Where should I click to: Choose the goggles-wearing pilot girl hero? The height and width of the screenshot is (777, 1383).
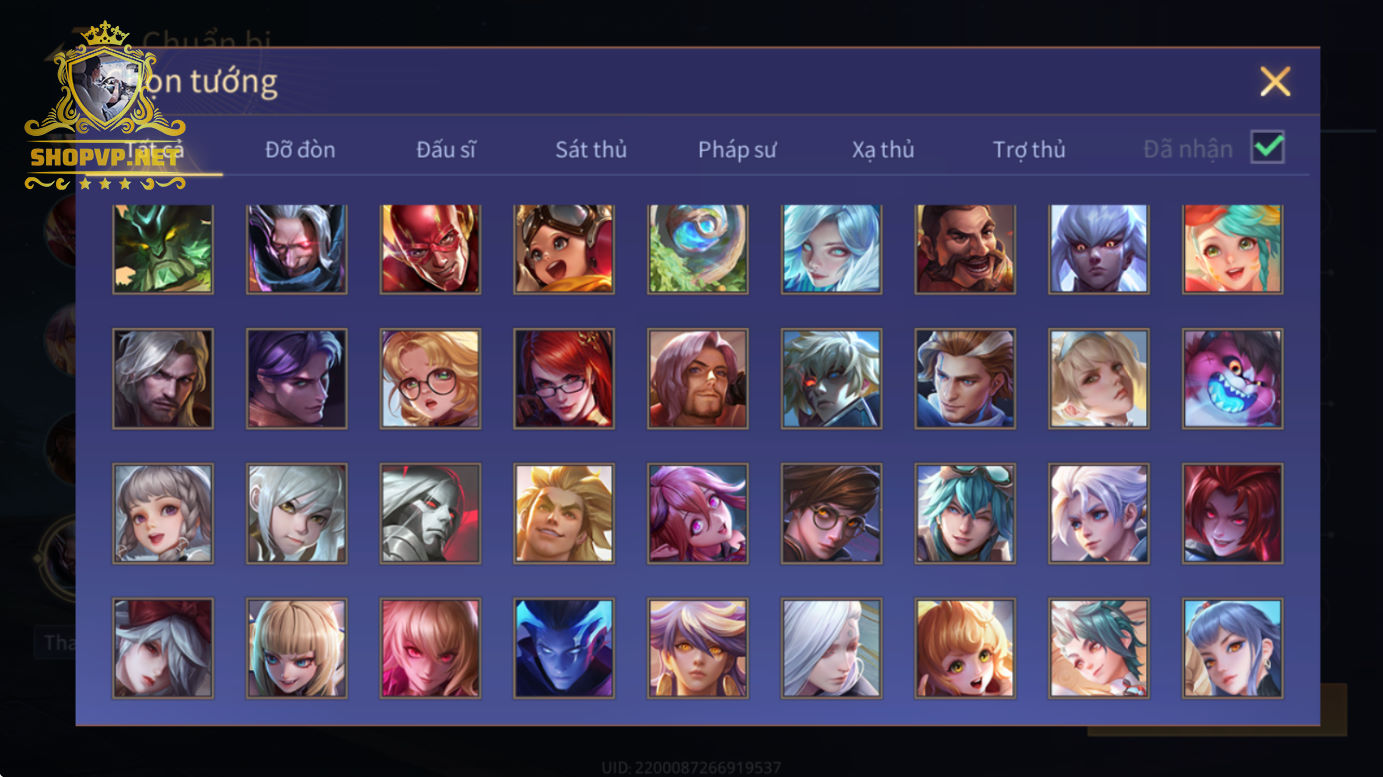point(564,249)
